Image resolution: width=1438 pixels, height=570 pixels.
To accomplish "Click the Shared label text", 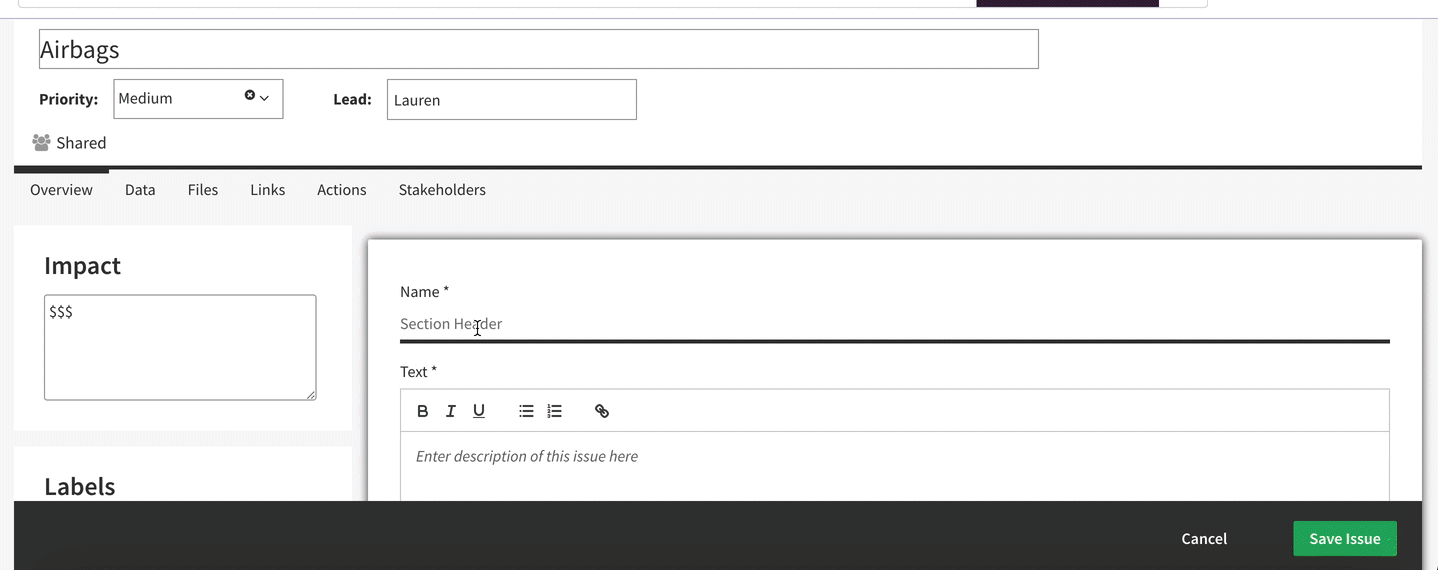I will coord(81,143).
